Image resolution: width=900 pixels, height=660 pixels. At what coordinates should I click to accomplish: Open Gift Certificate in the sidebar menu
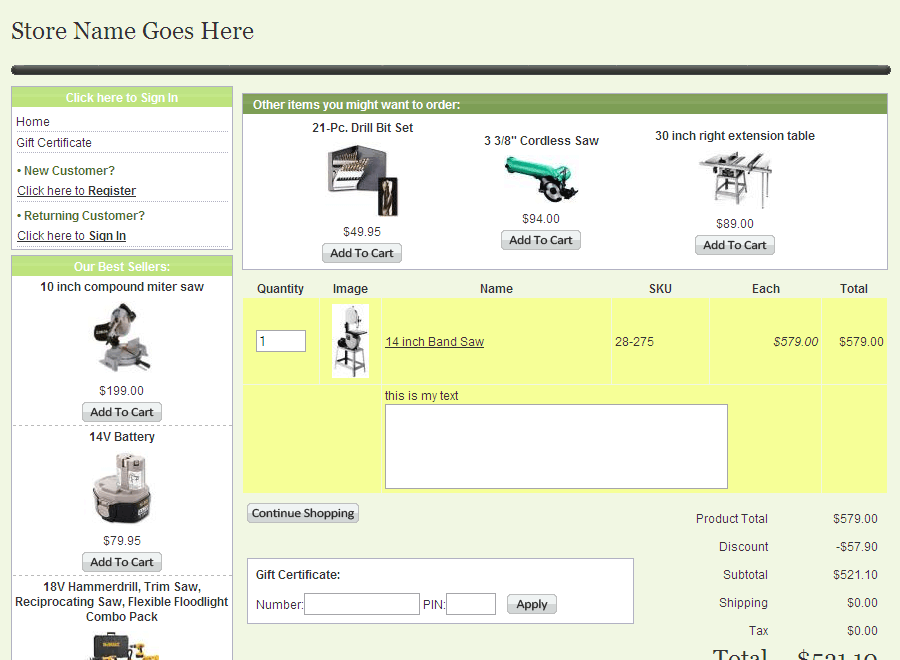coord(54,143)
